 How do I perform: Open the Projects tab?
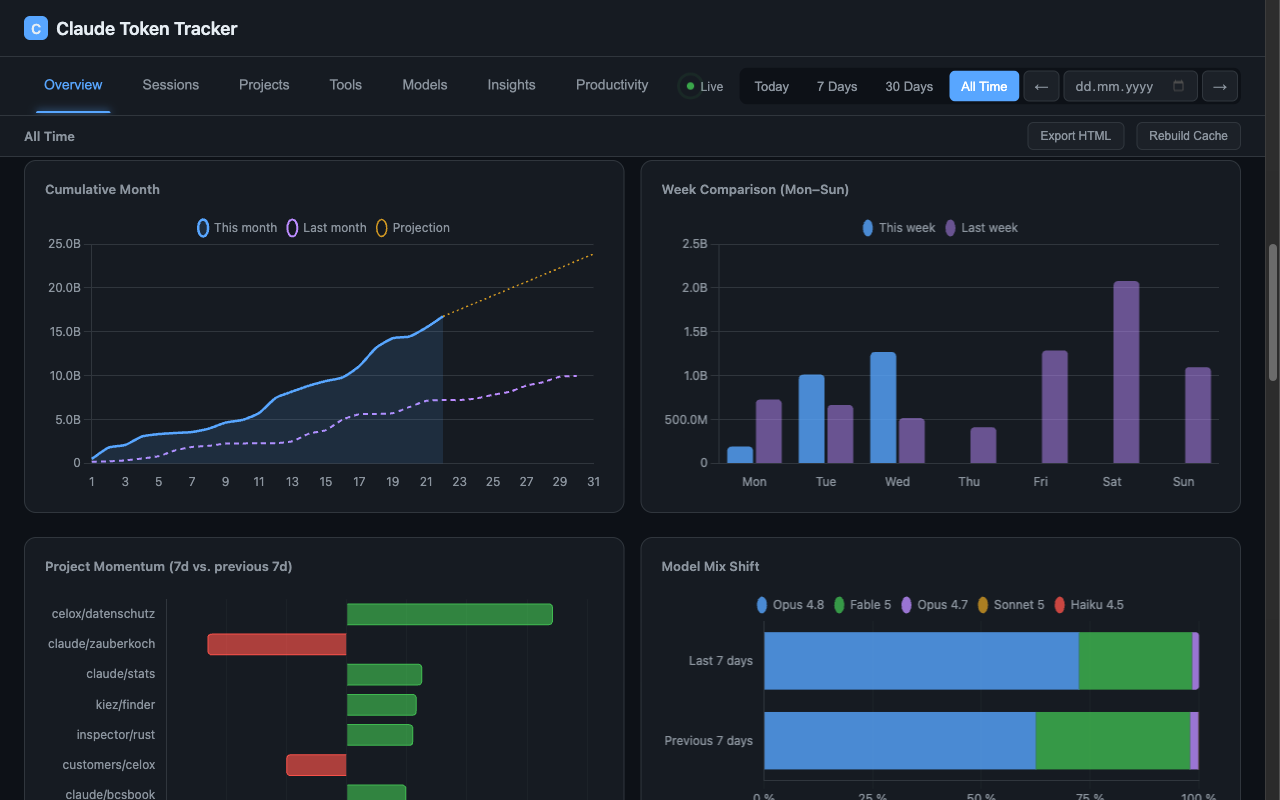264,85
